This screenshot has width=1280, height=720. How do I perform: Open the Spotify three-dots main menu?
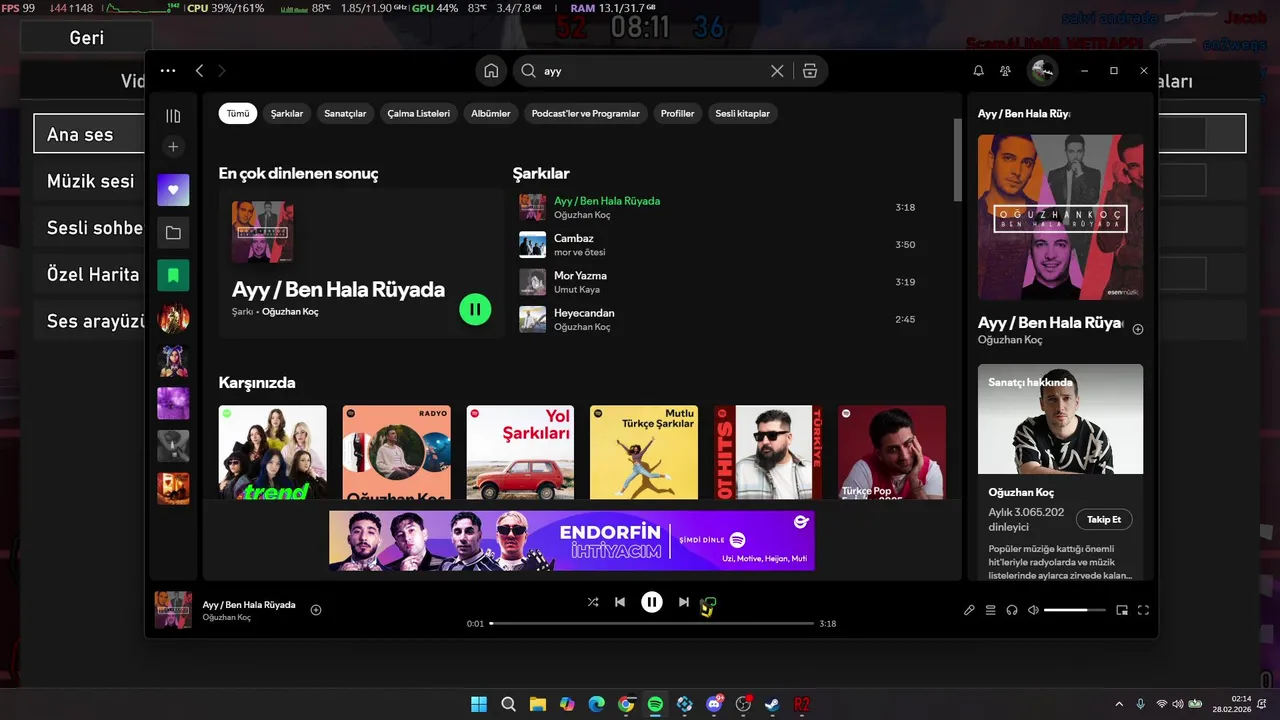[168, 71]
